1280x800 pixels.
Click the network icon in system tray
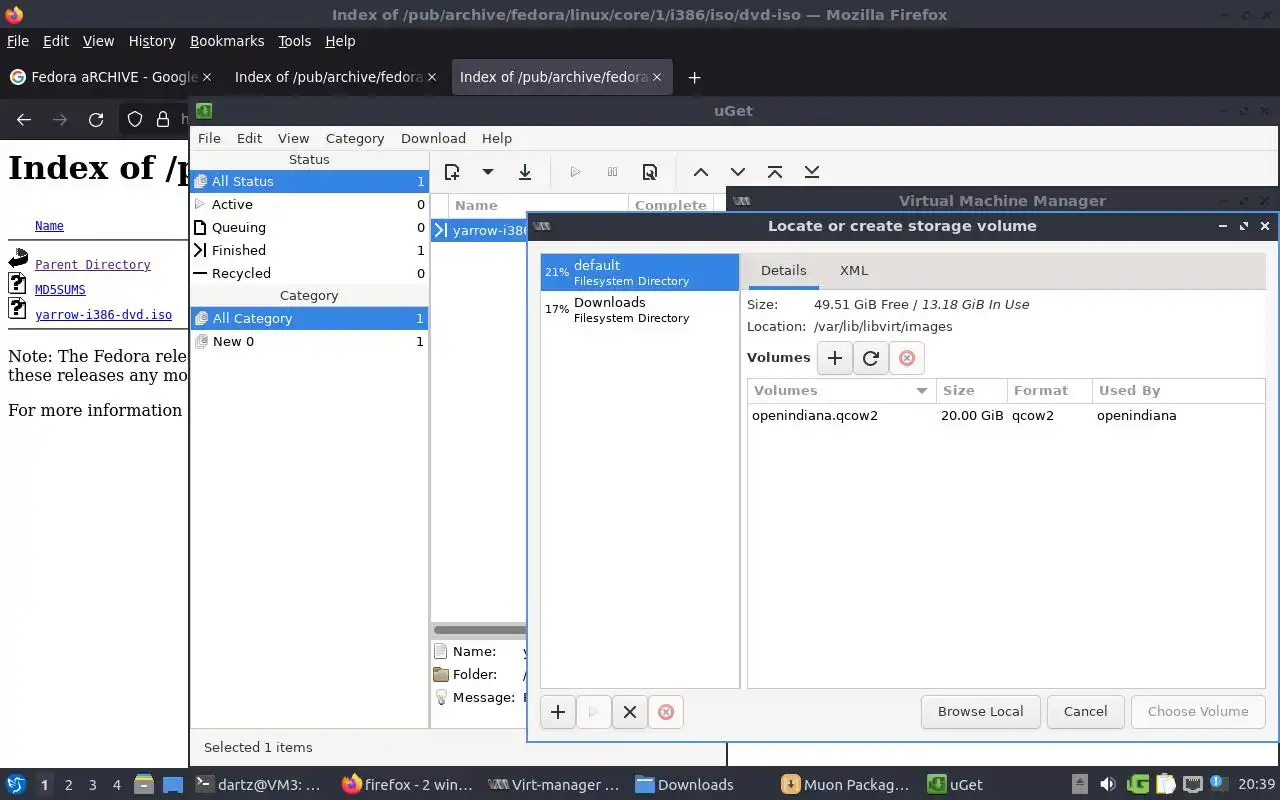click(1192, 785)
